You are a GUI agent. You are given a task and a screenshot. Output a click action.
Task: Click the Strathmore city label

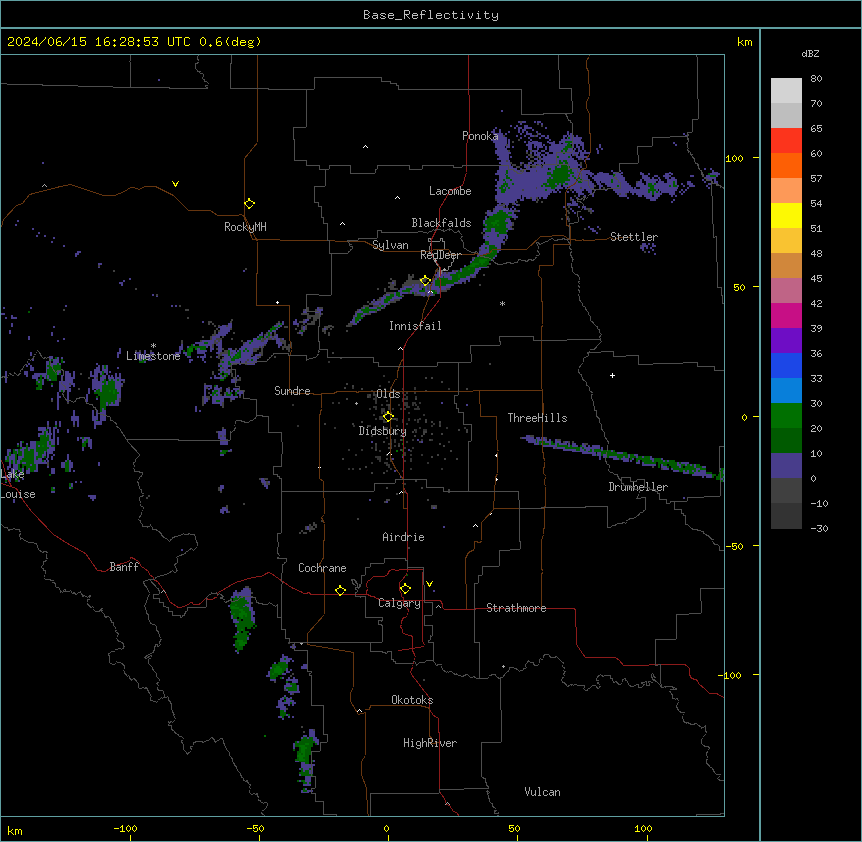tap(516, 608)
